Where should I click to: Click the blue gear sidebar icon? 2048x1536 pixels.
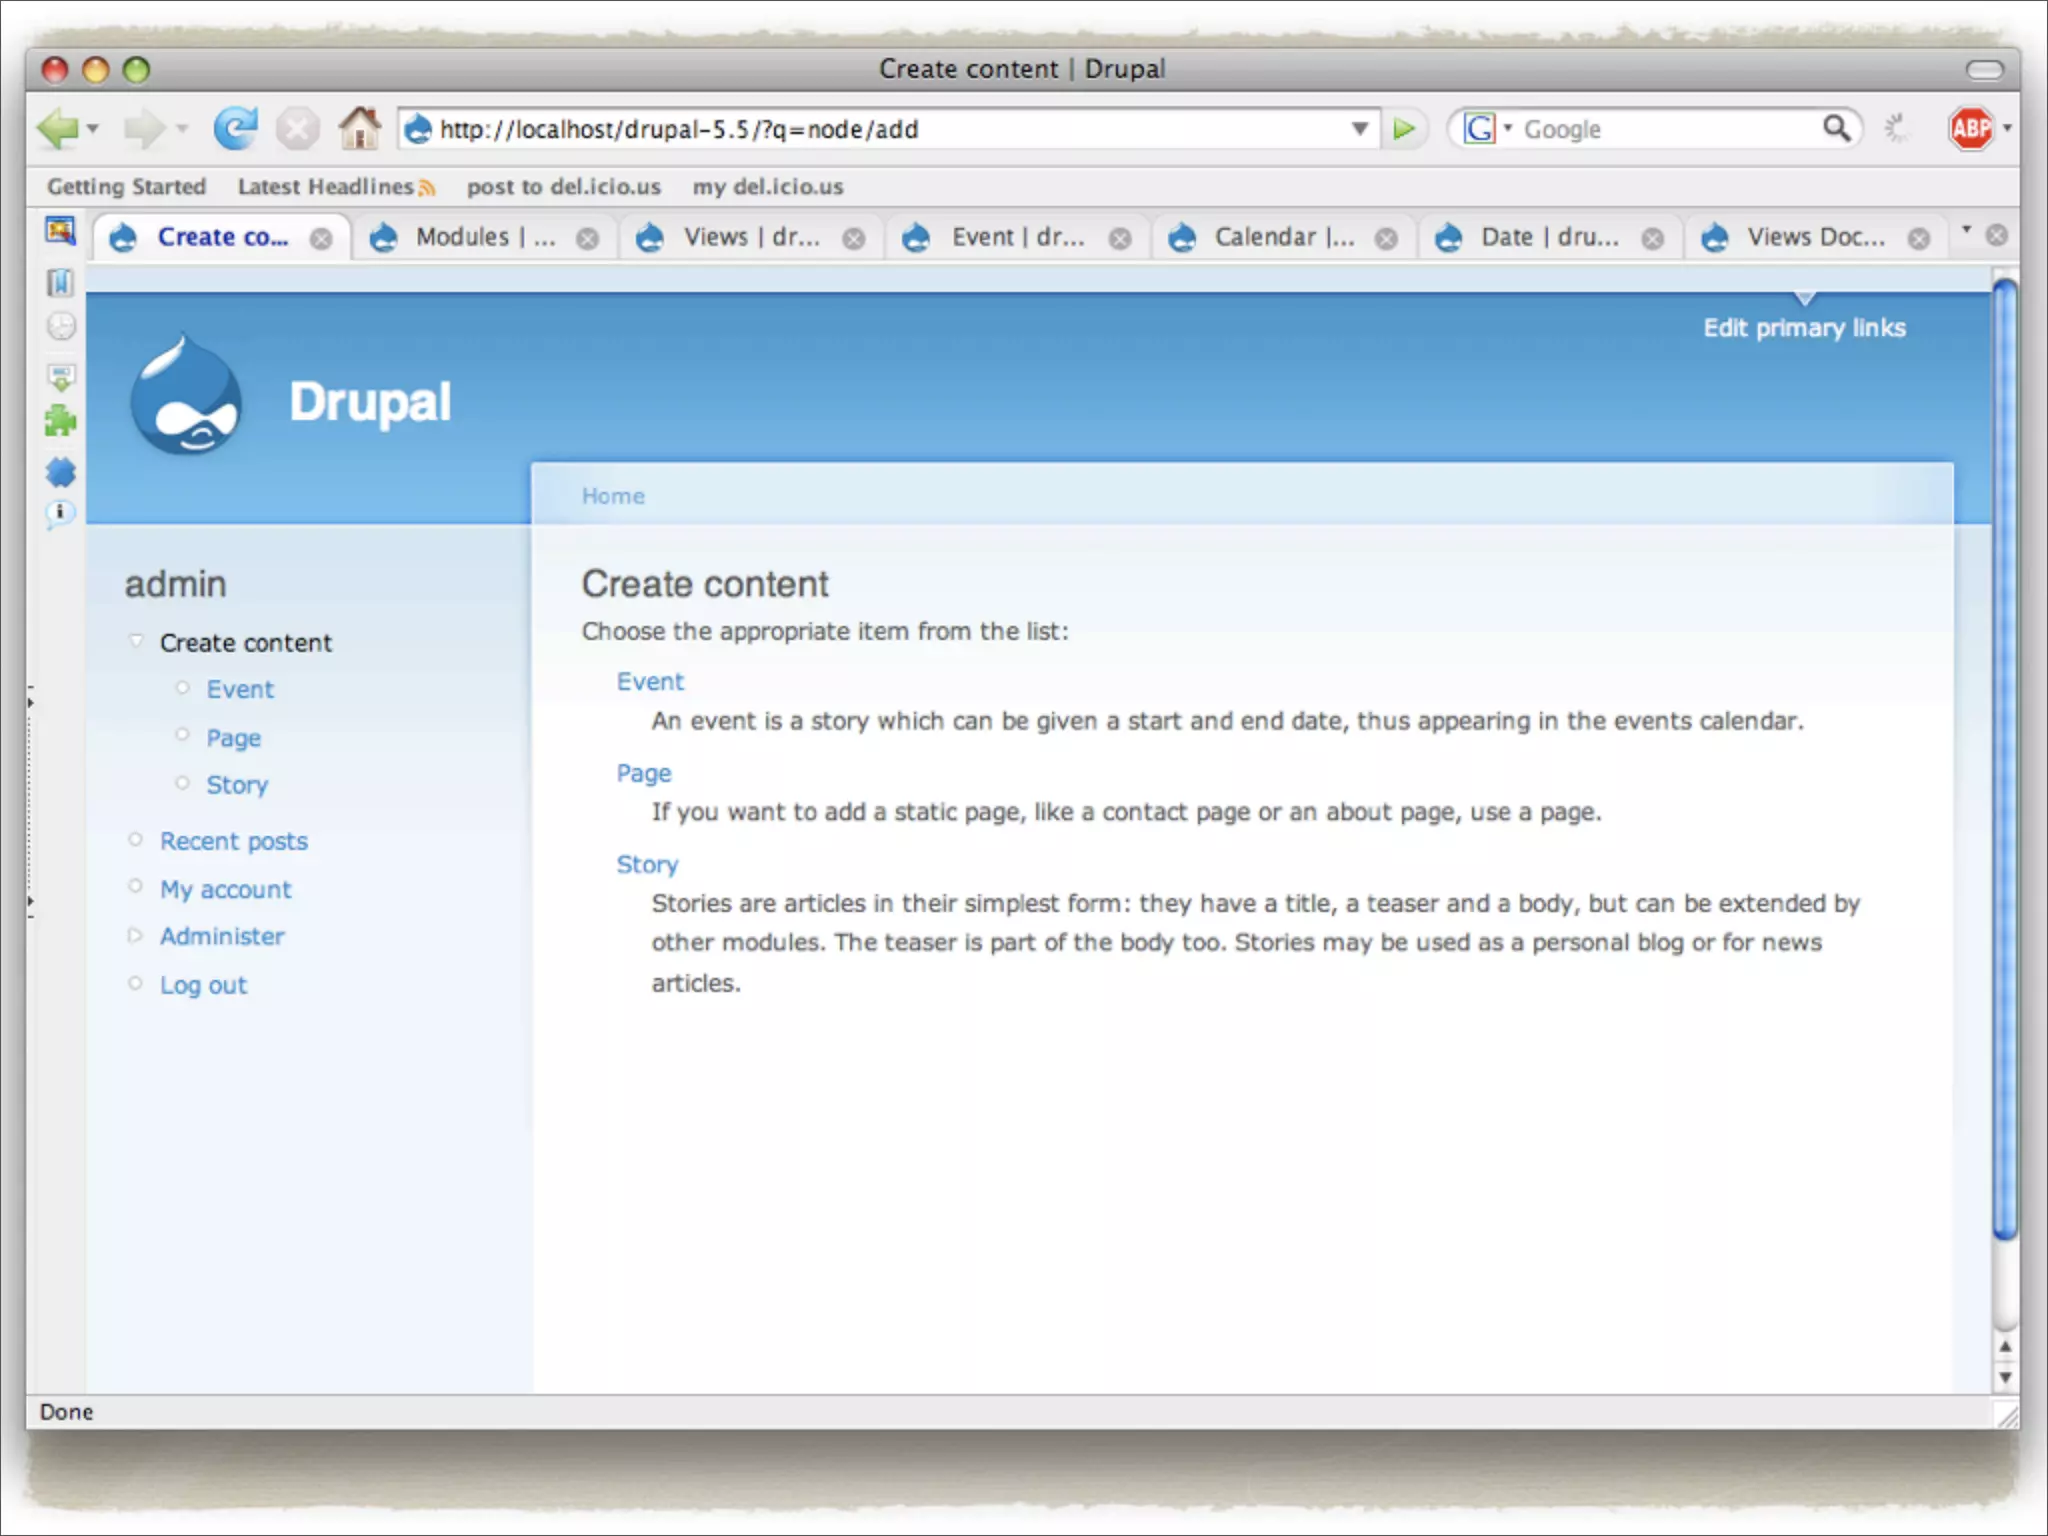coord(61,472)
